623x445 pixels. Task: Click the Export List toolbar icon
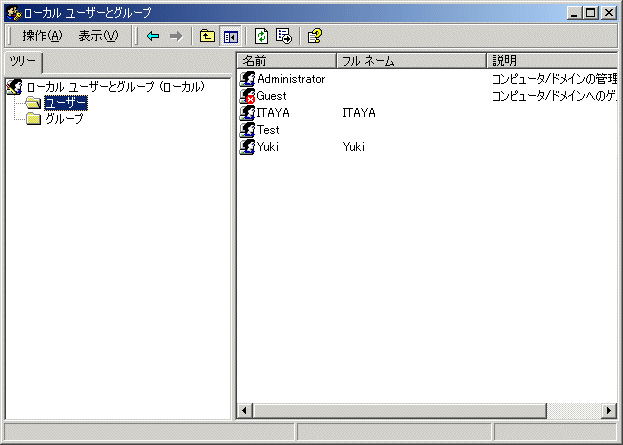tap(284, 36)
